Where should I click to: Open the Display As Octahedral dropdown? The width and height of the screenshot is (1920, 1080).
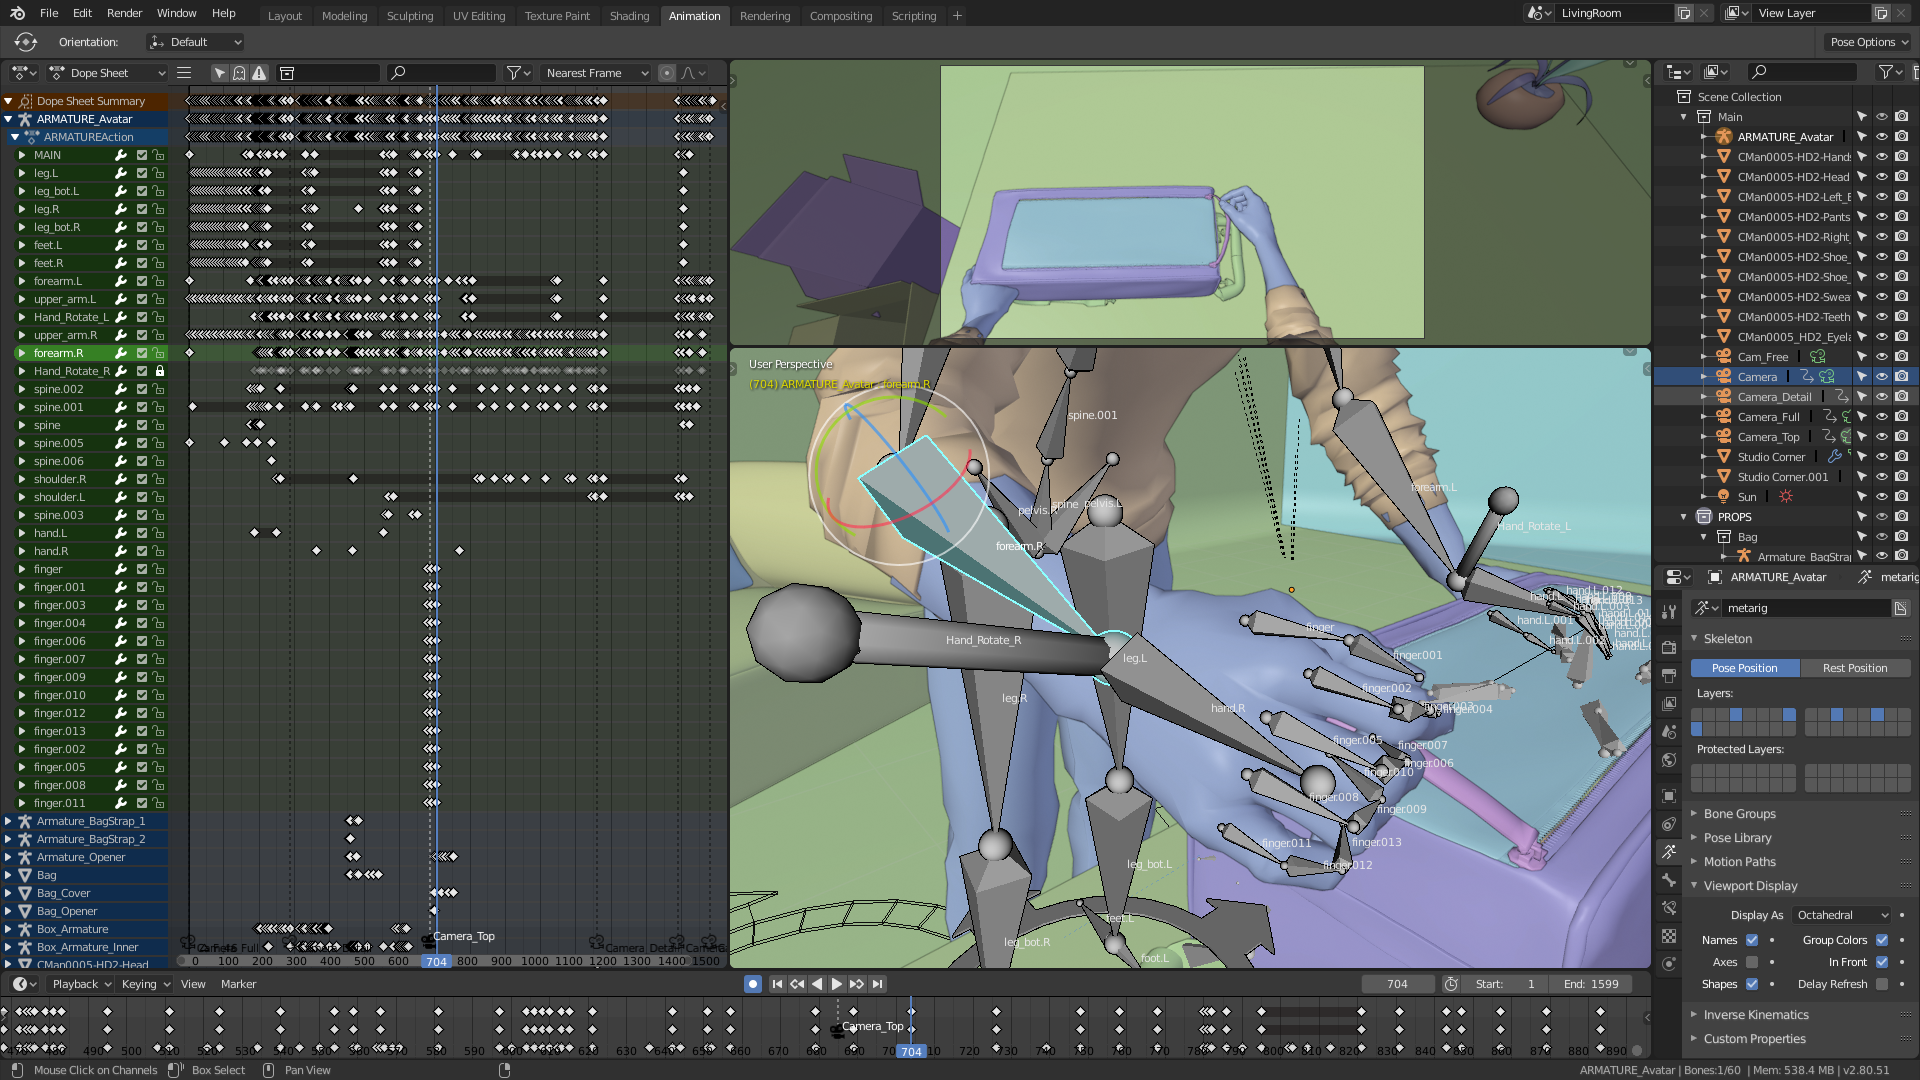coord(1842,915)
